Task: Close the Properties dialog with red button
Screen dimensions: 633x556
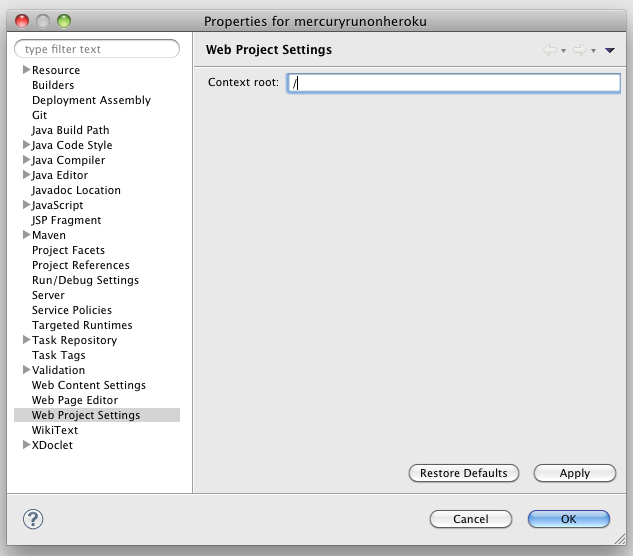Action: coord(22,21)
